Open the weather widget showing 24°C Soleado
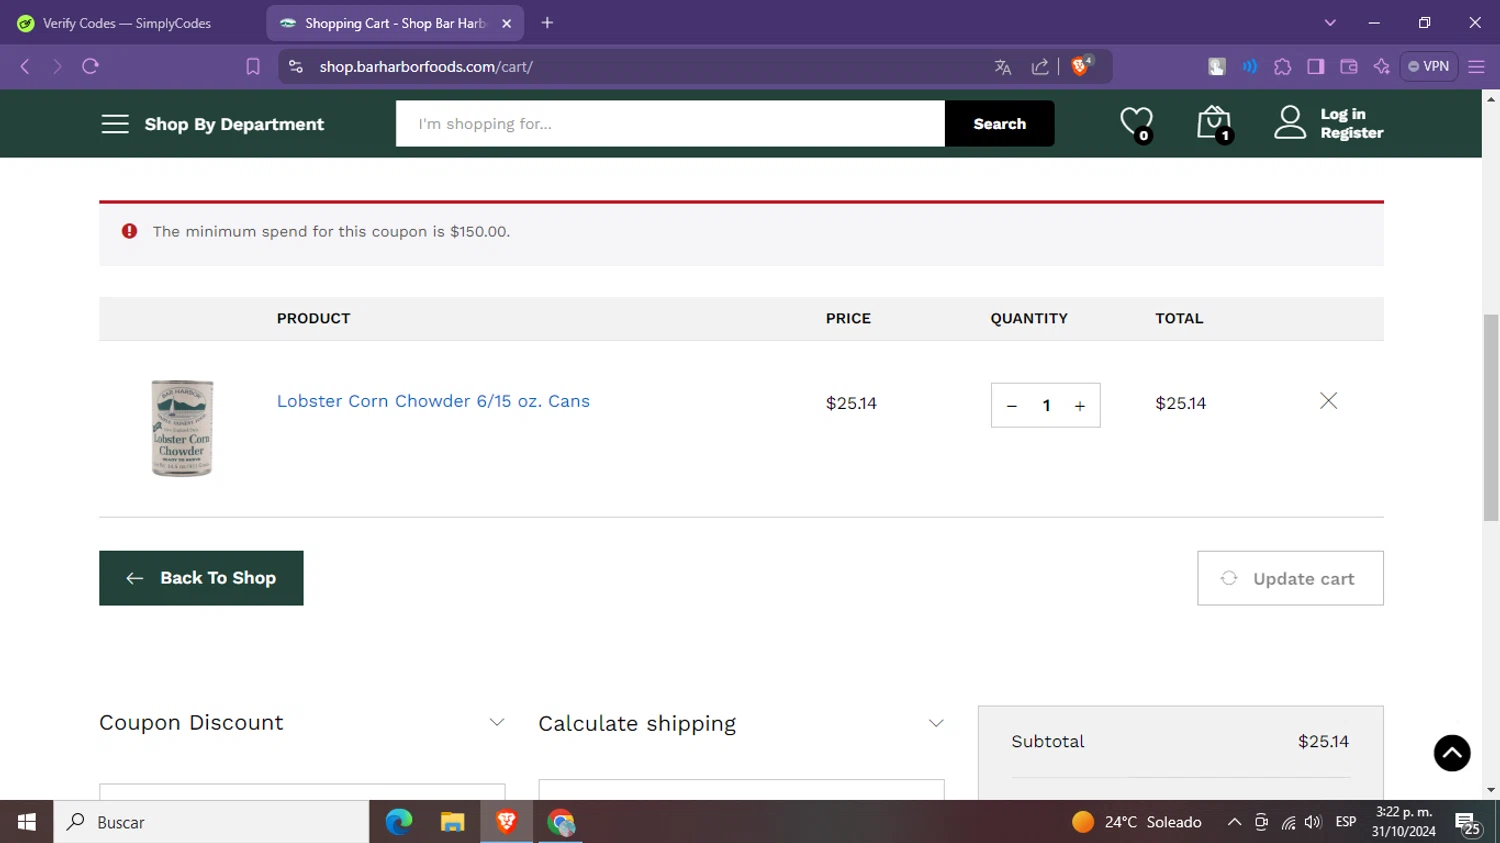 [1137, 822]
